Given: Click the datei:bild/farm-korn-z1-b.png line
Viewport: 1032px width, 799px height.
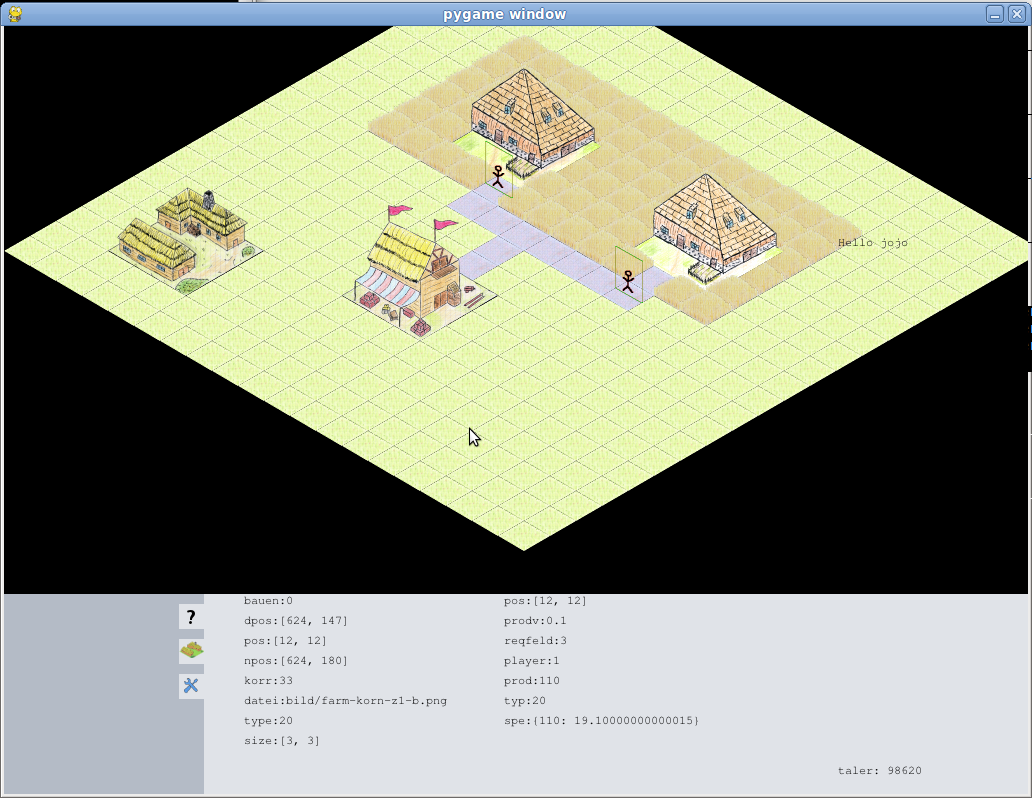Looking at the screenshot, I should pyautogui.click(x=345, y=701).
